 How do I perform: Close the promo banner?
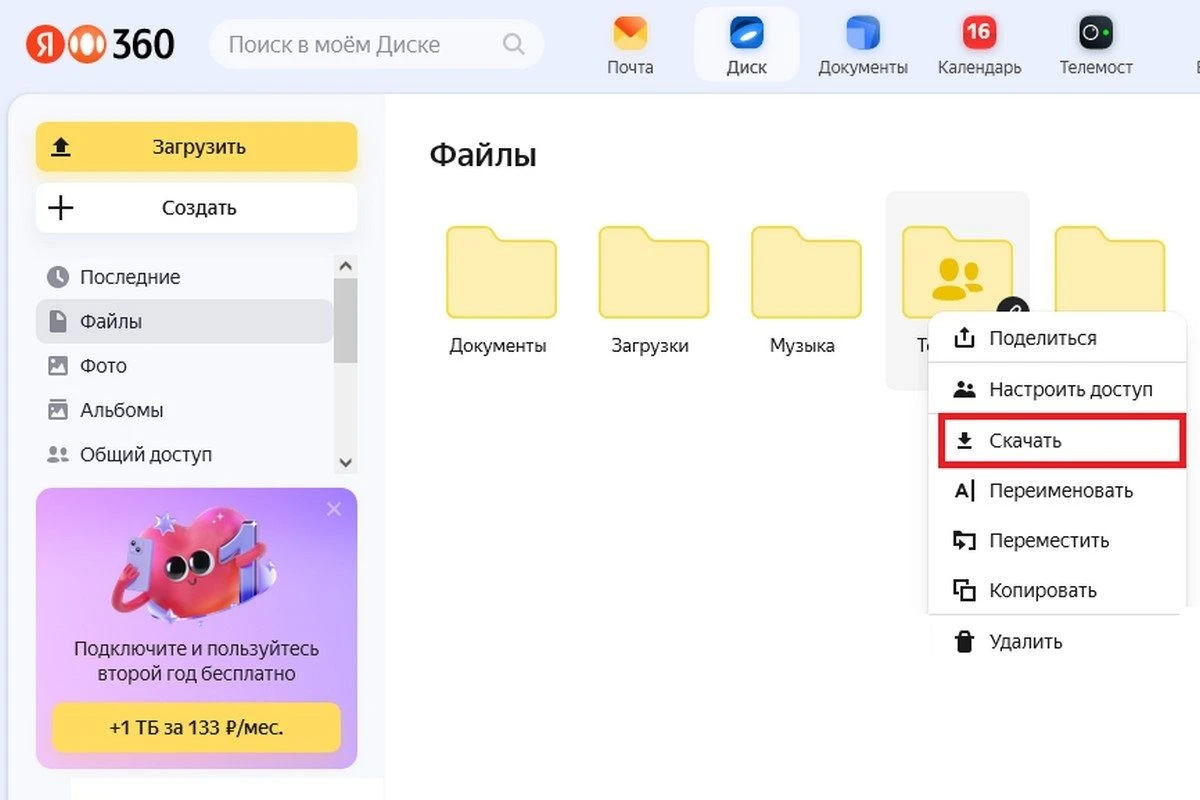tap(334, 509)
